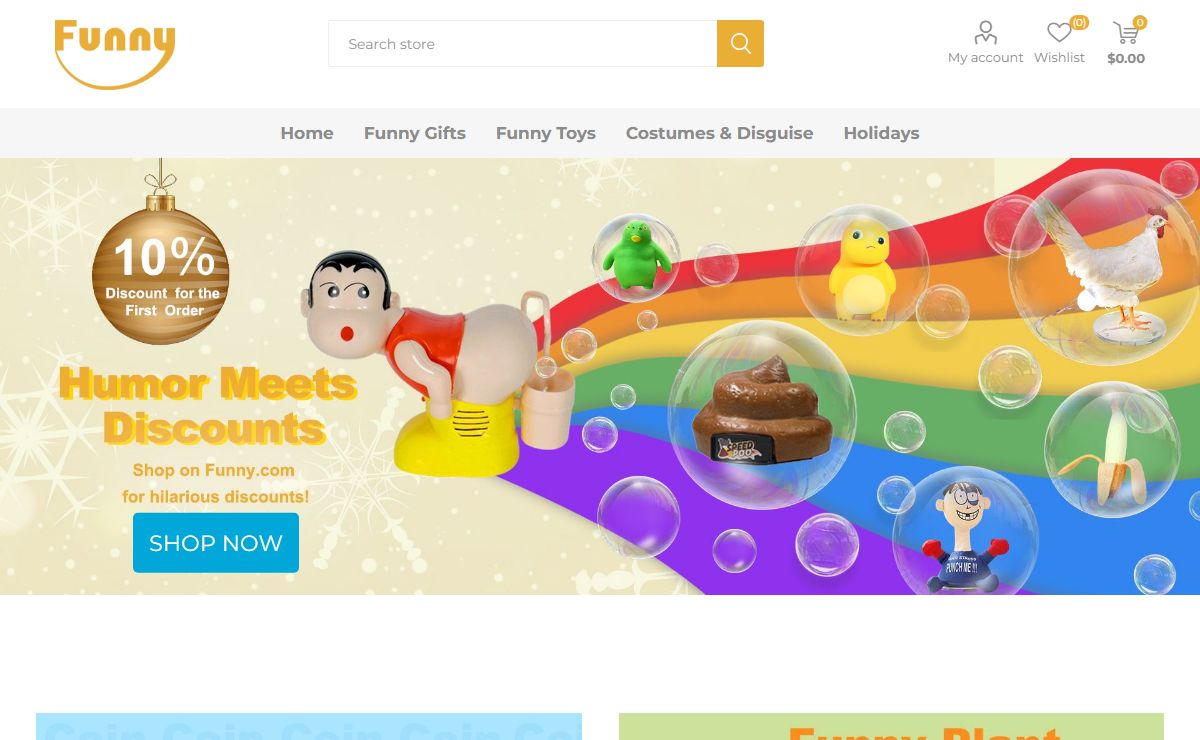Open the Funny Gifts menu
This screenshot has width=1200, height=740.
415,133
